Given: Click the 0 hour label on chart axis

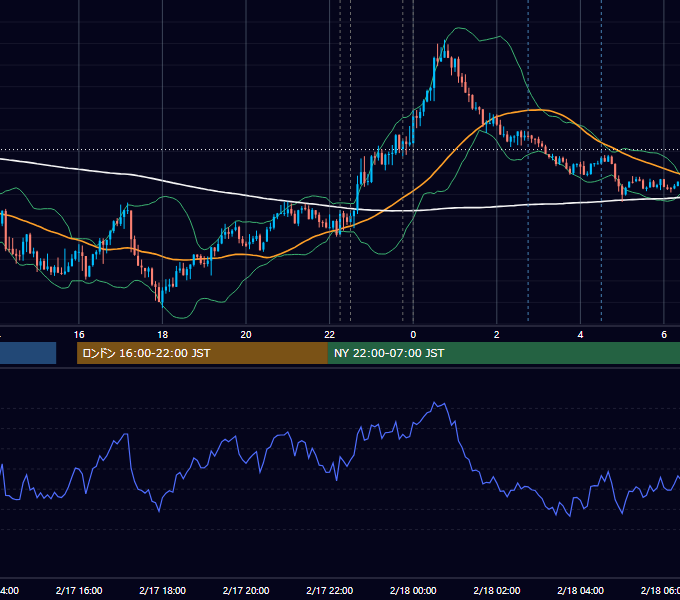Looking at the screenshot, I should tap(413, 335).
